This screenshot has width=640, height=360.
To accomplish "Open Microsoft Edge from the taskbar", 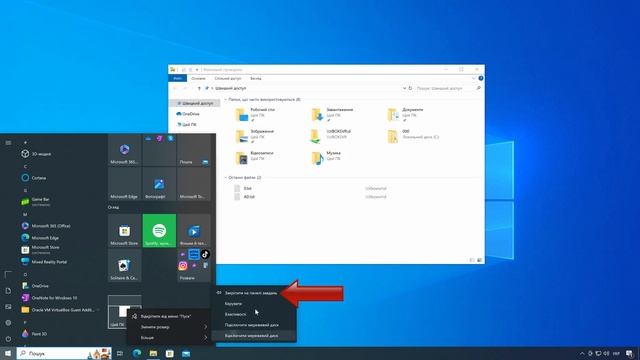I will (137, 353).
